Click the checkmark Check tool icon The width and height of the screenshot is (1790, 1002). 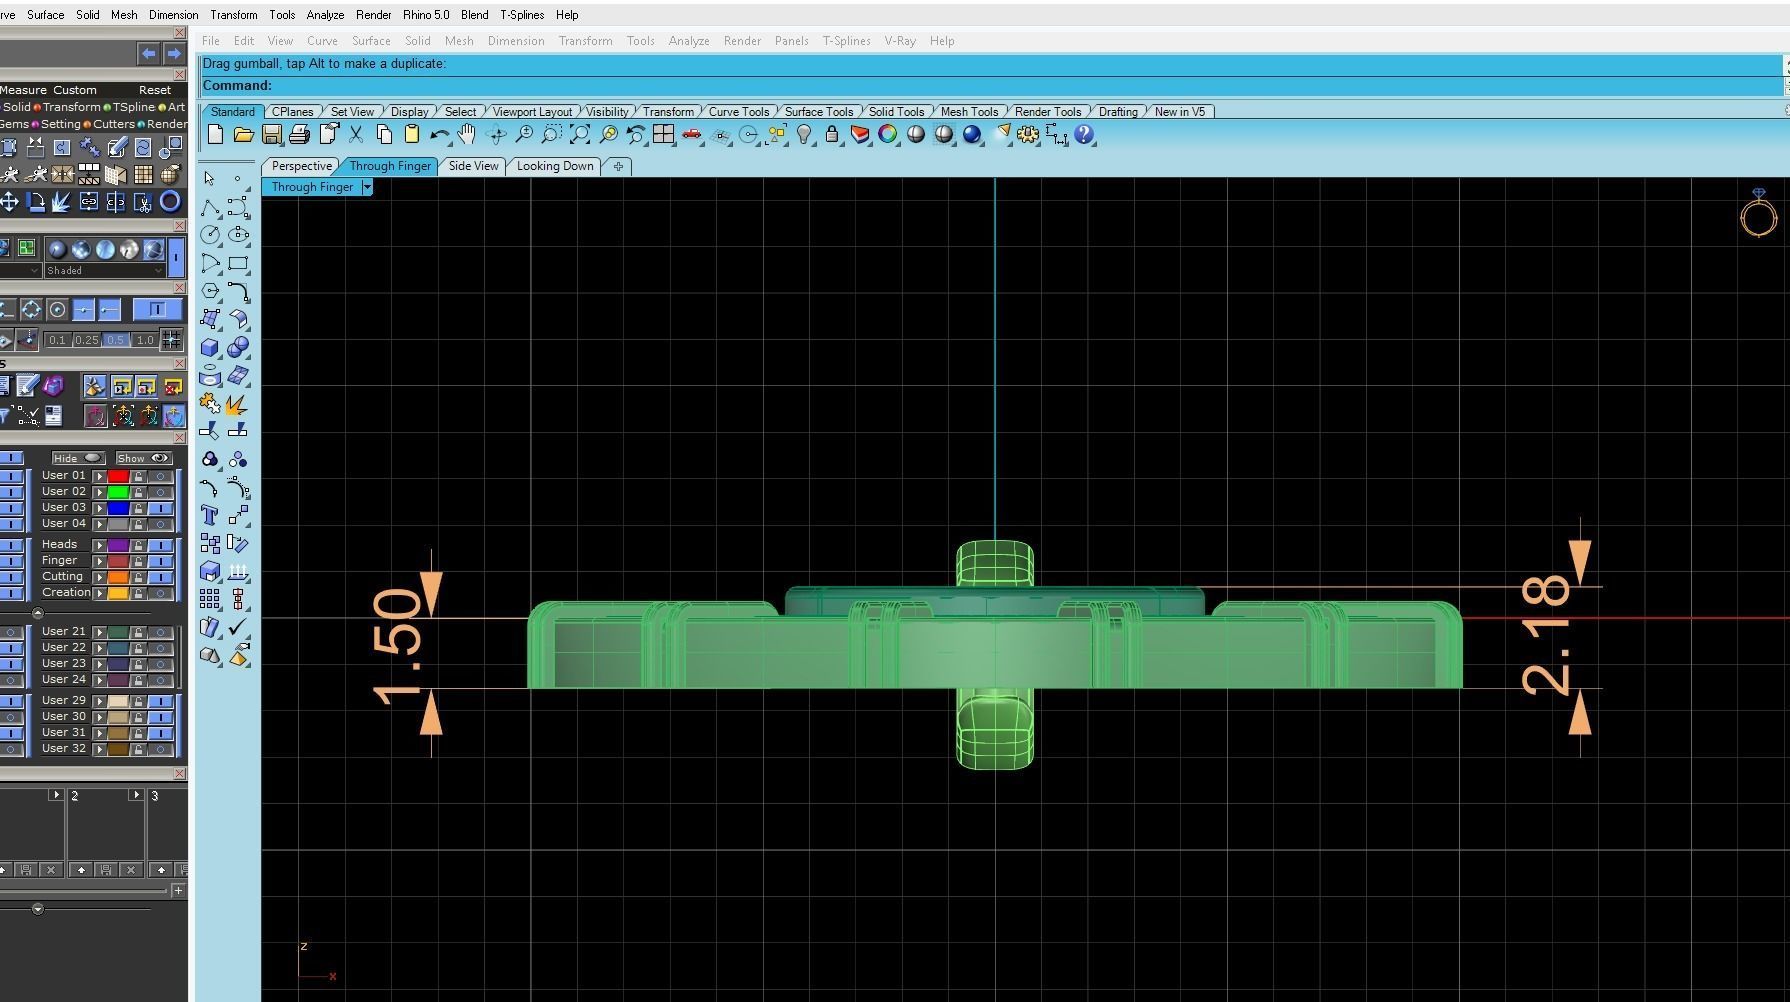pyautogui.click(x=238, y=628)
